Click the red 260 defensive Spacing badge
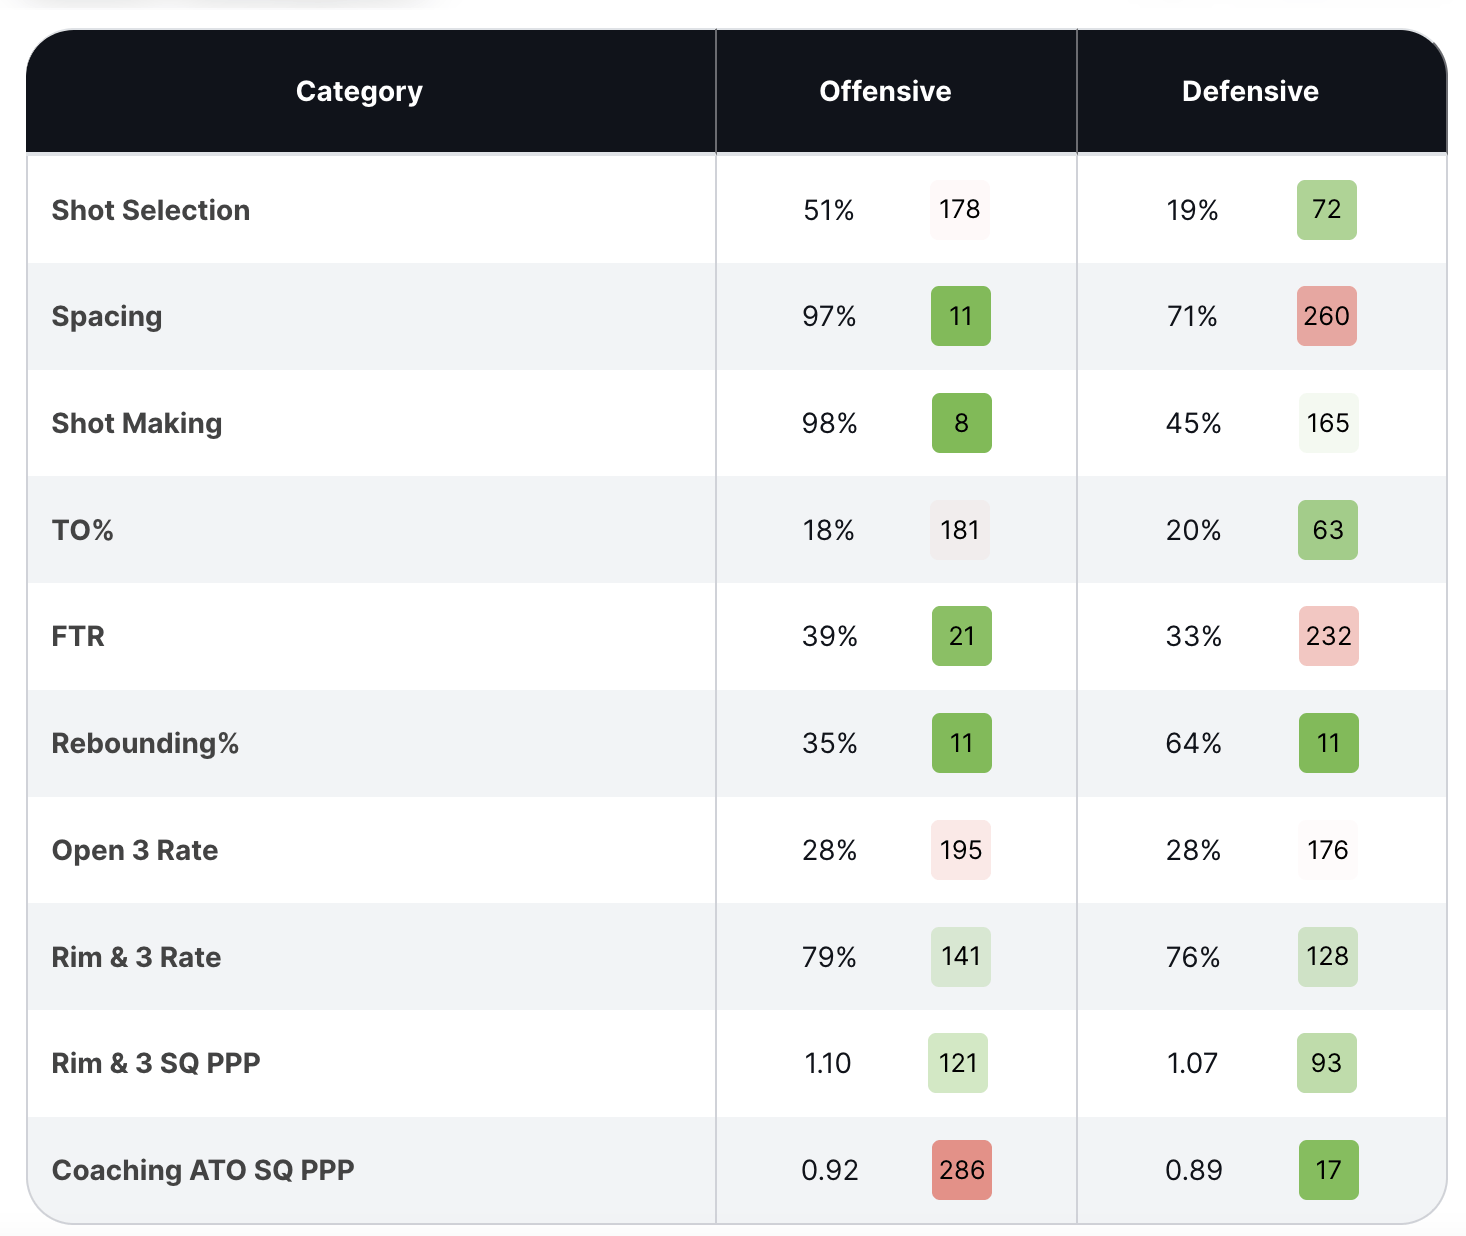This screenshot has width=1466, height=1236. tap(1327, 316)
